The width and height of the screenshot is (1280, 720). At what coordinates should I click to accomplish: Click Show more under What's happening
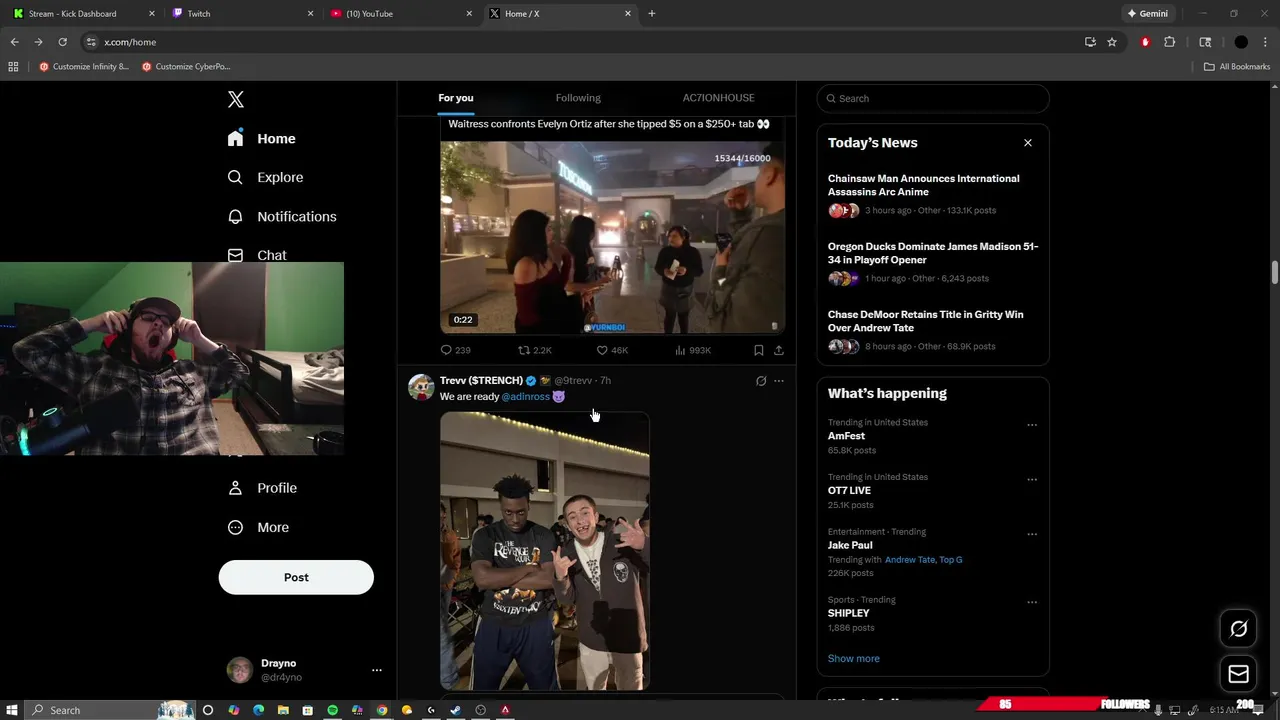[x=853, y=658]
